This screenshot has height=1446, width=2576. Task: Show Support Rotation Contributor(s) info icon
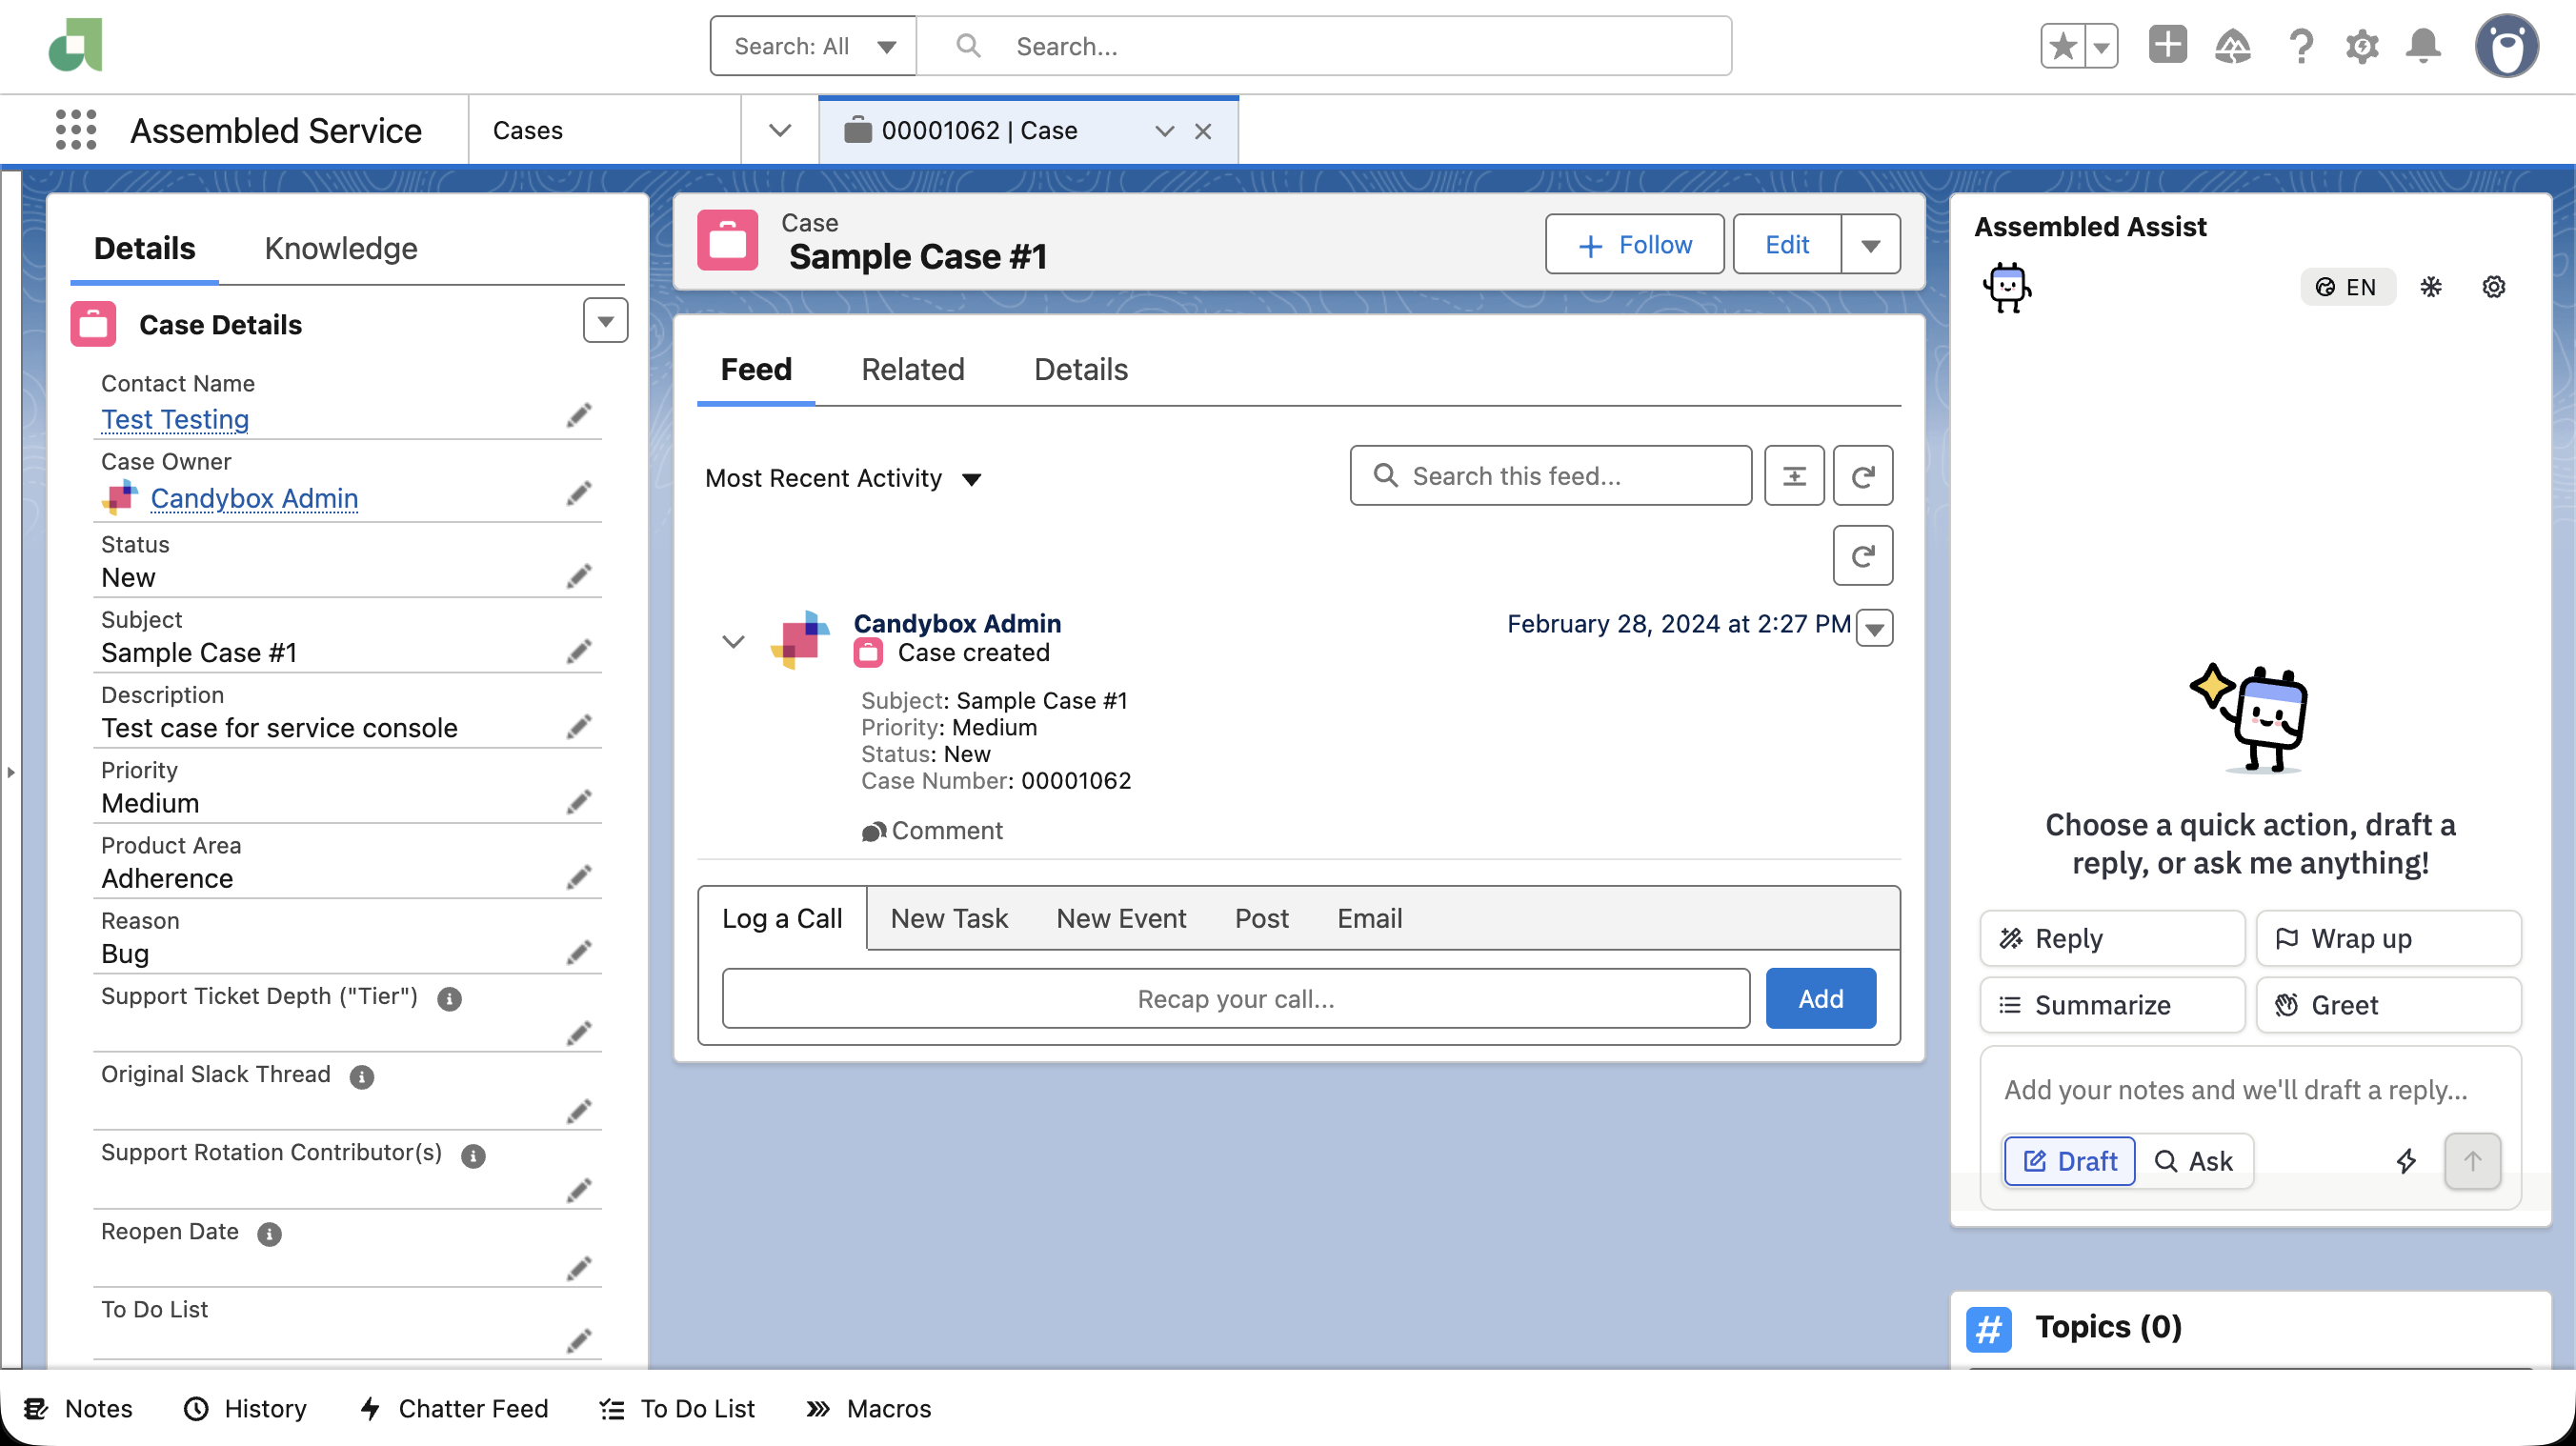[473, 1155]
